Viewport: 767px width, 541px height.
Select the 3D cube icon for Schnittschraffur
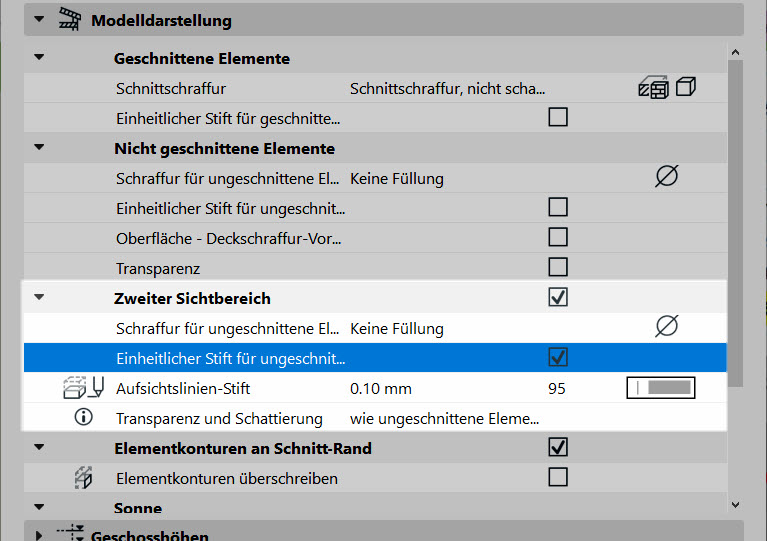click(x=685, y=87)
